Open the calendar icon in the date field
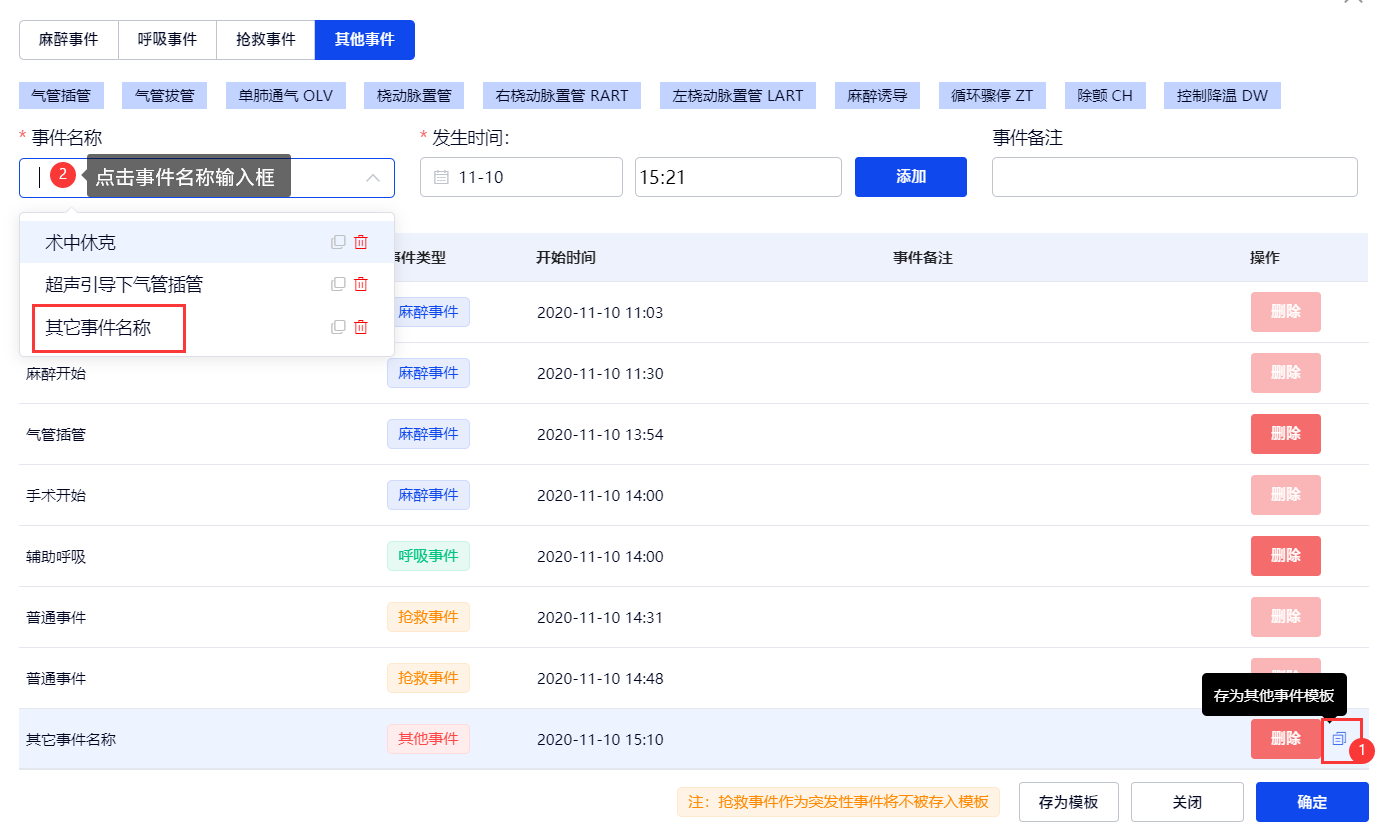Image resolution: width=1385 pixels, height=837 pixels. click(441, 178)
